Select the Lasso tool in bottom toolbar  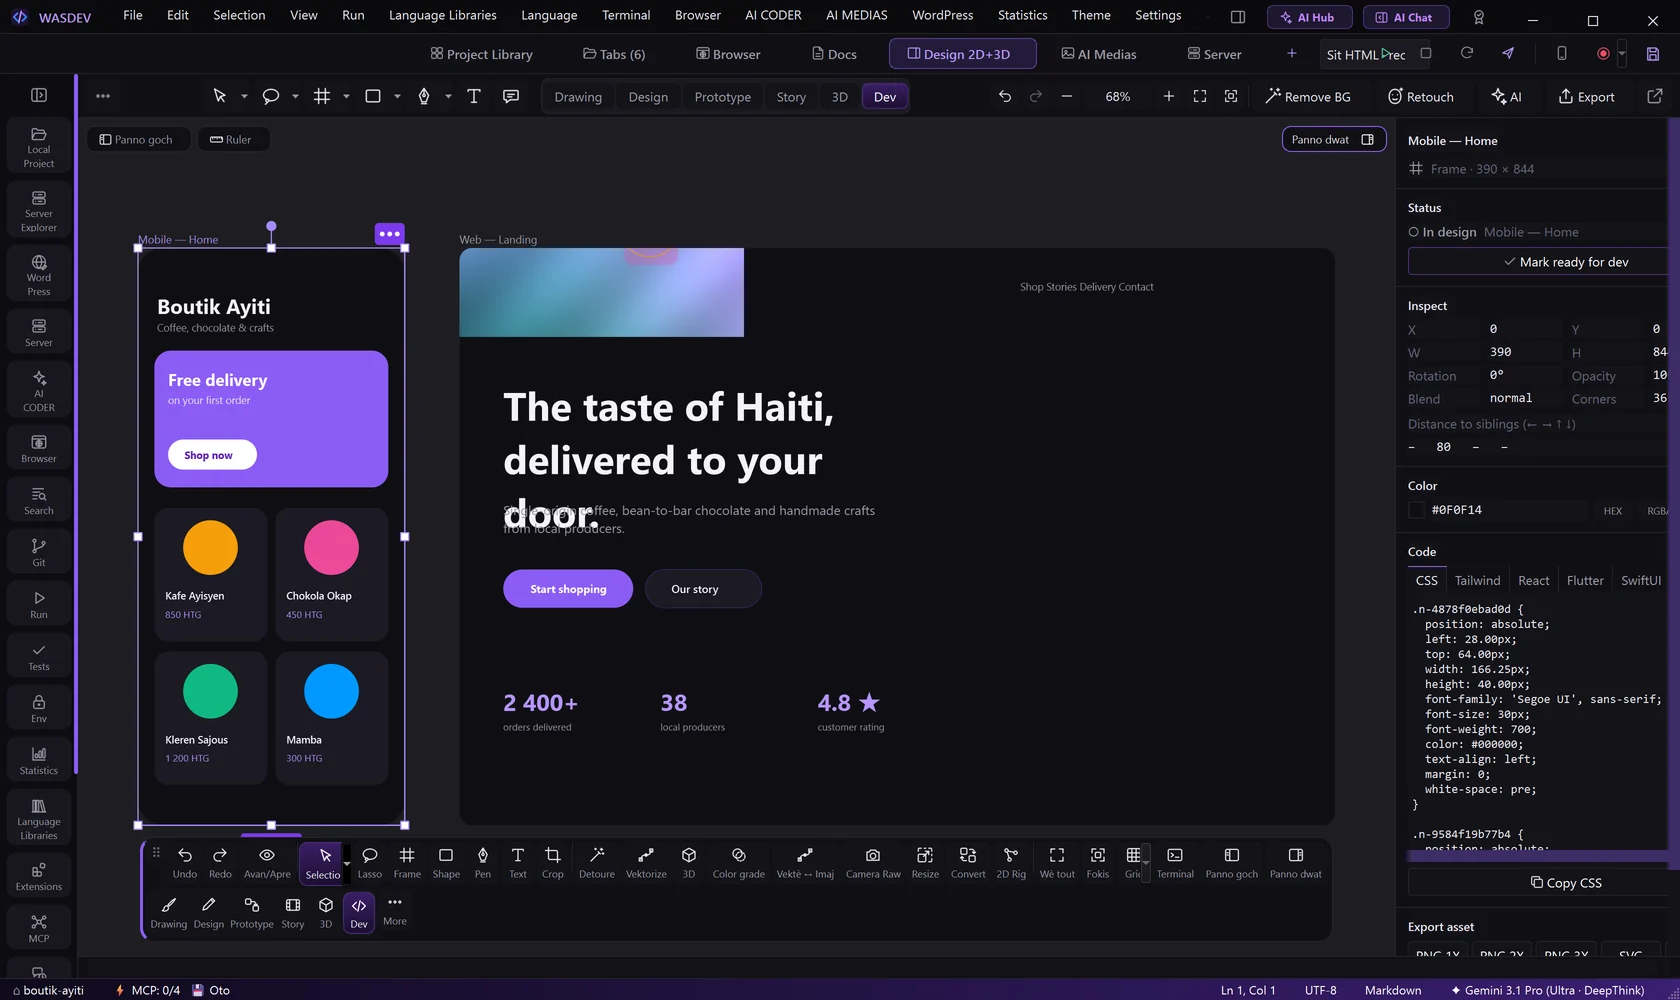(369, 863)
